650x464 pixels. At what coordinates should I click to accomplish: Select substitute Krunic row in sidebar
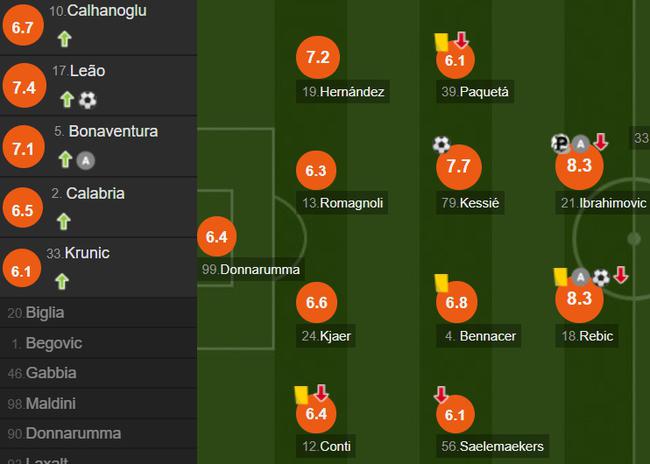click(x=98, y=267)
